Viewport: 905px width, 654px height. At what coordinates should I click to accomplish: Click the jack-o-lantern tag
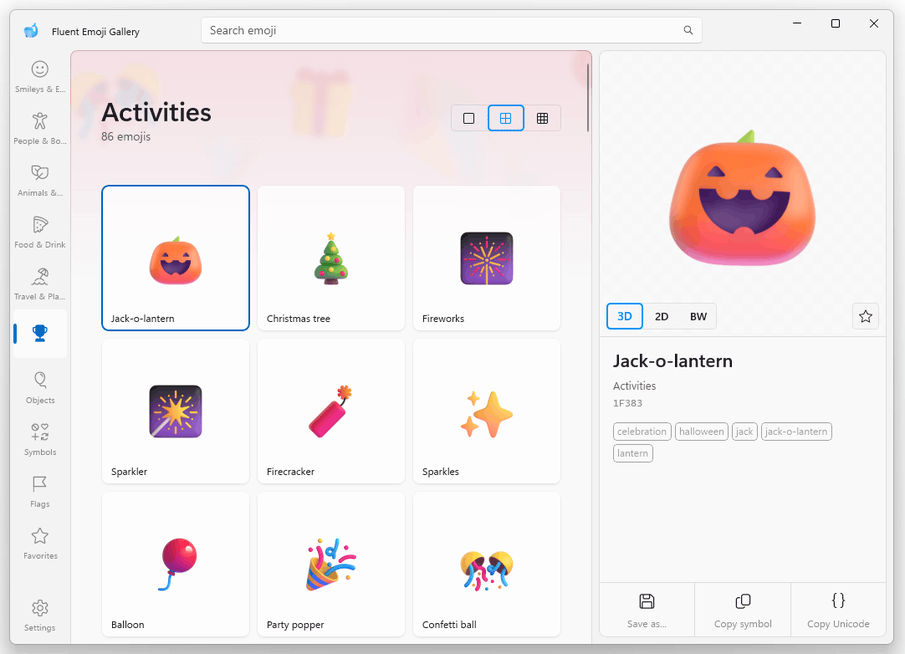[796, 432]
